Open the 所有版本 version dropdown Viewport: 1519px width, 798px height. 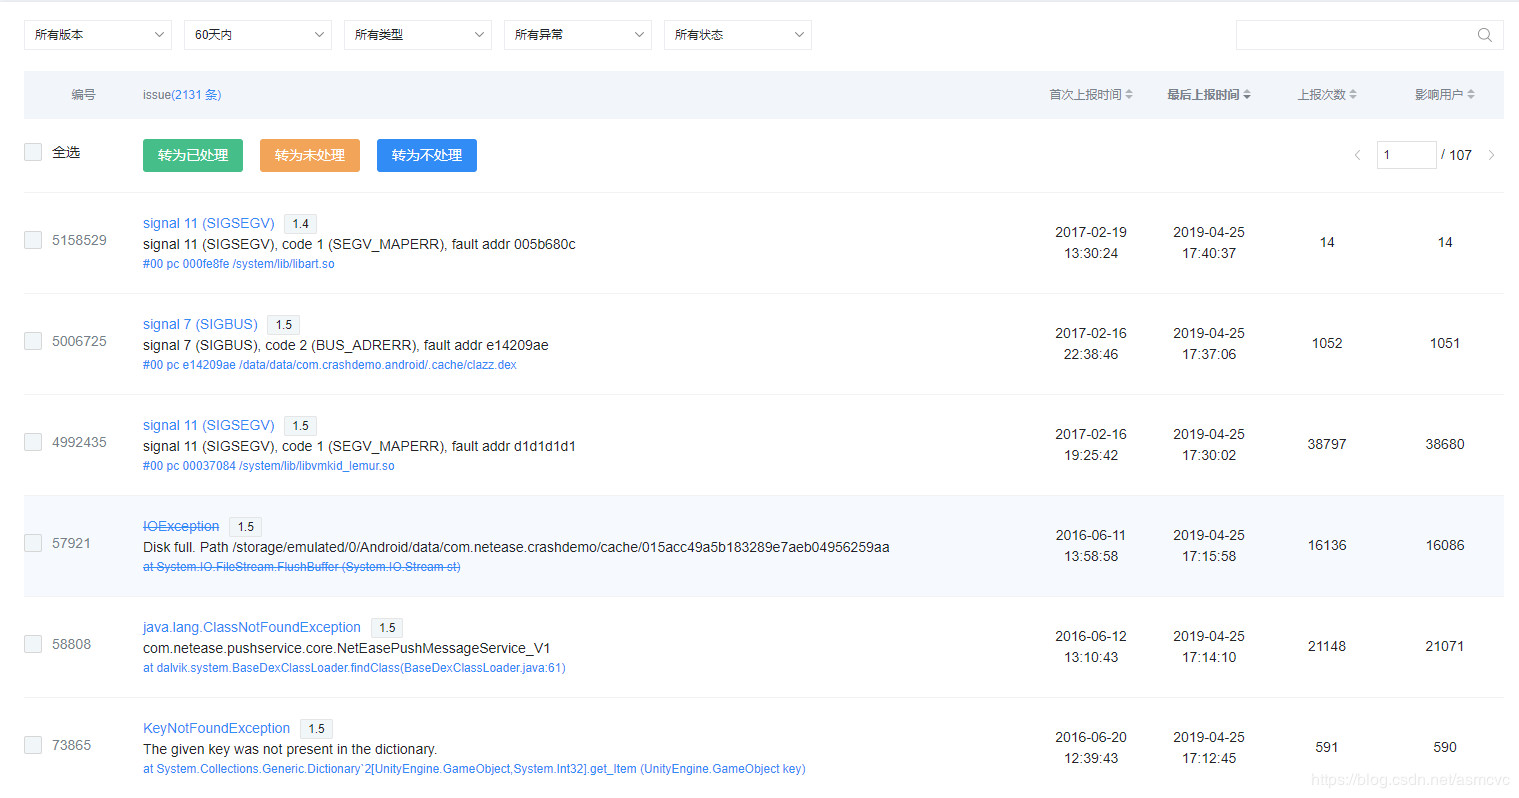[x=98, y=35]
